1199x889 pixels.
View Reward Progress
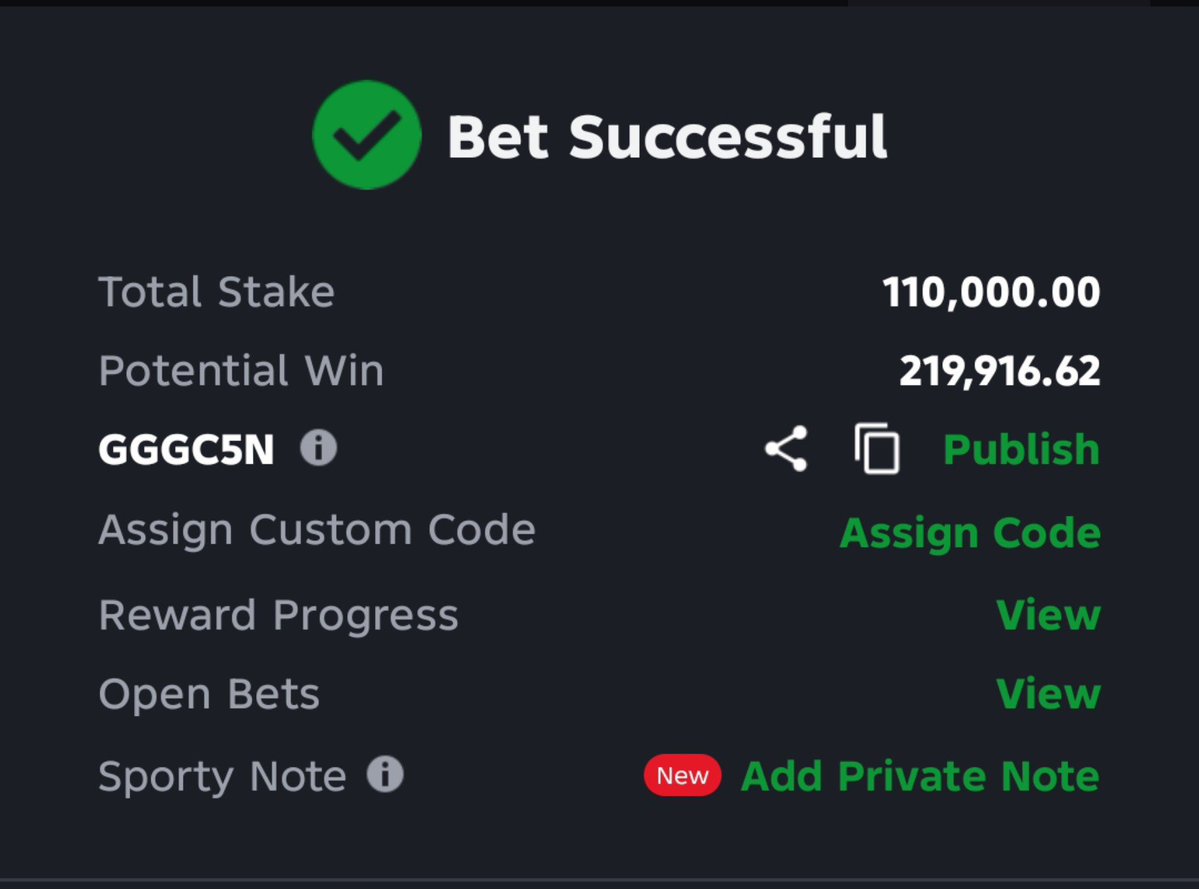click(x=1048, y=615)
